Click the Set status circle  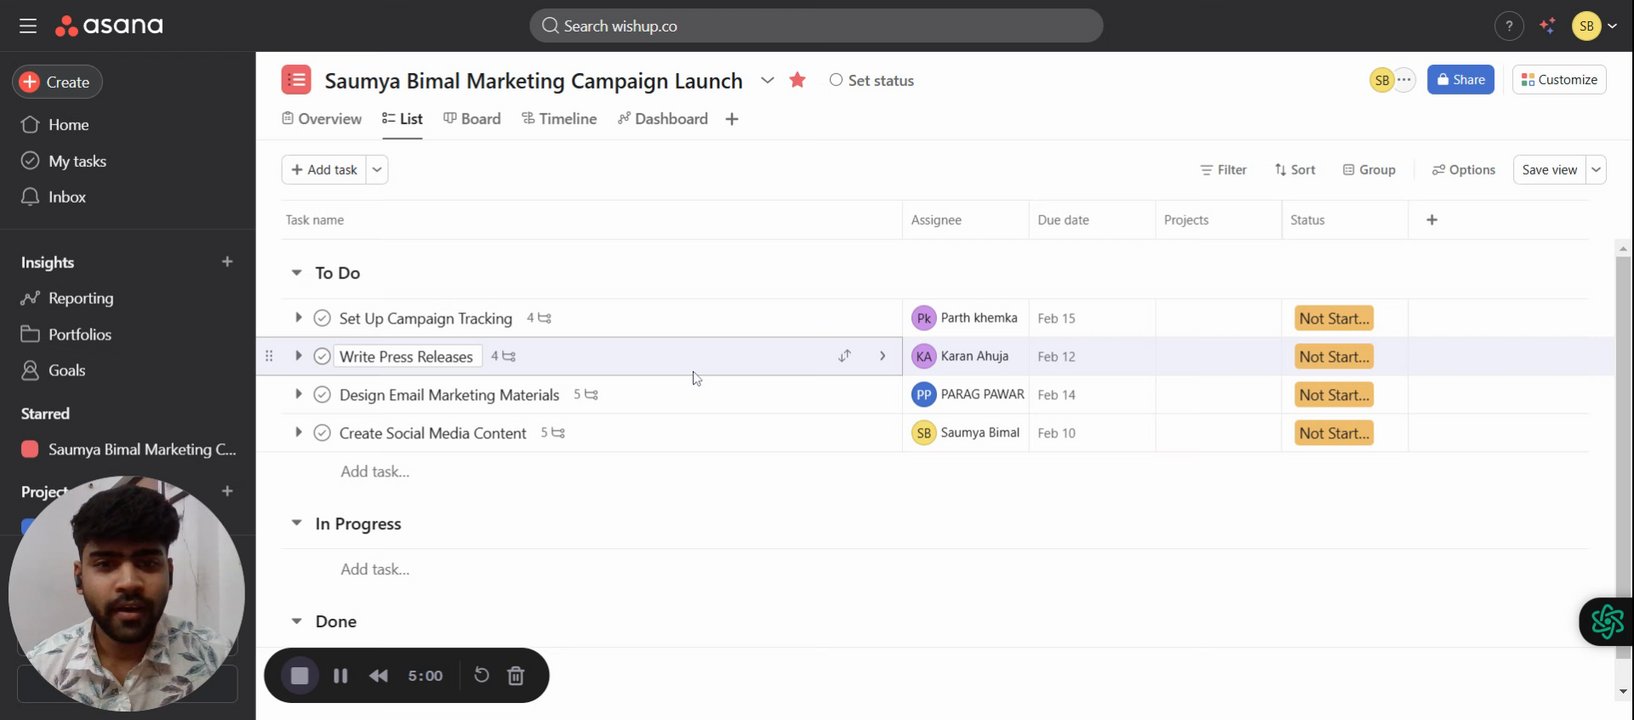pos(836,80)
